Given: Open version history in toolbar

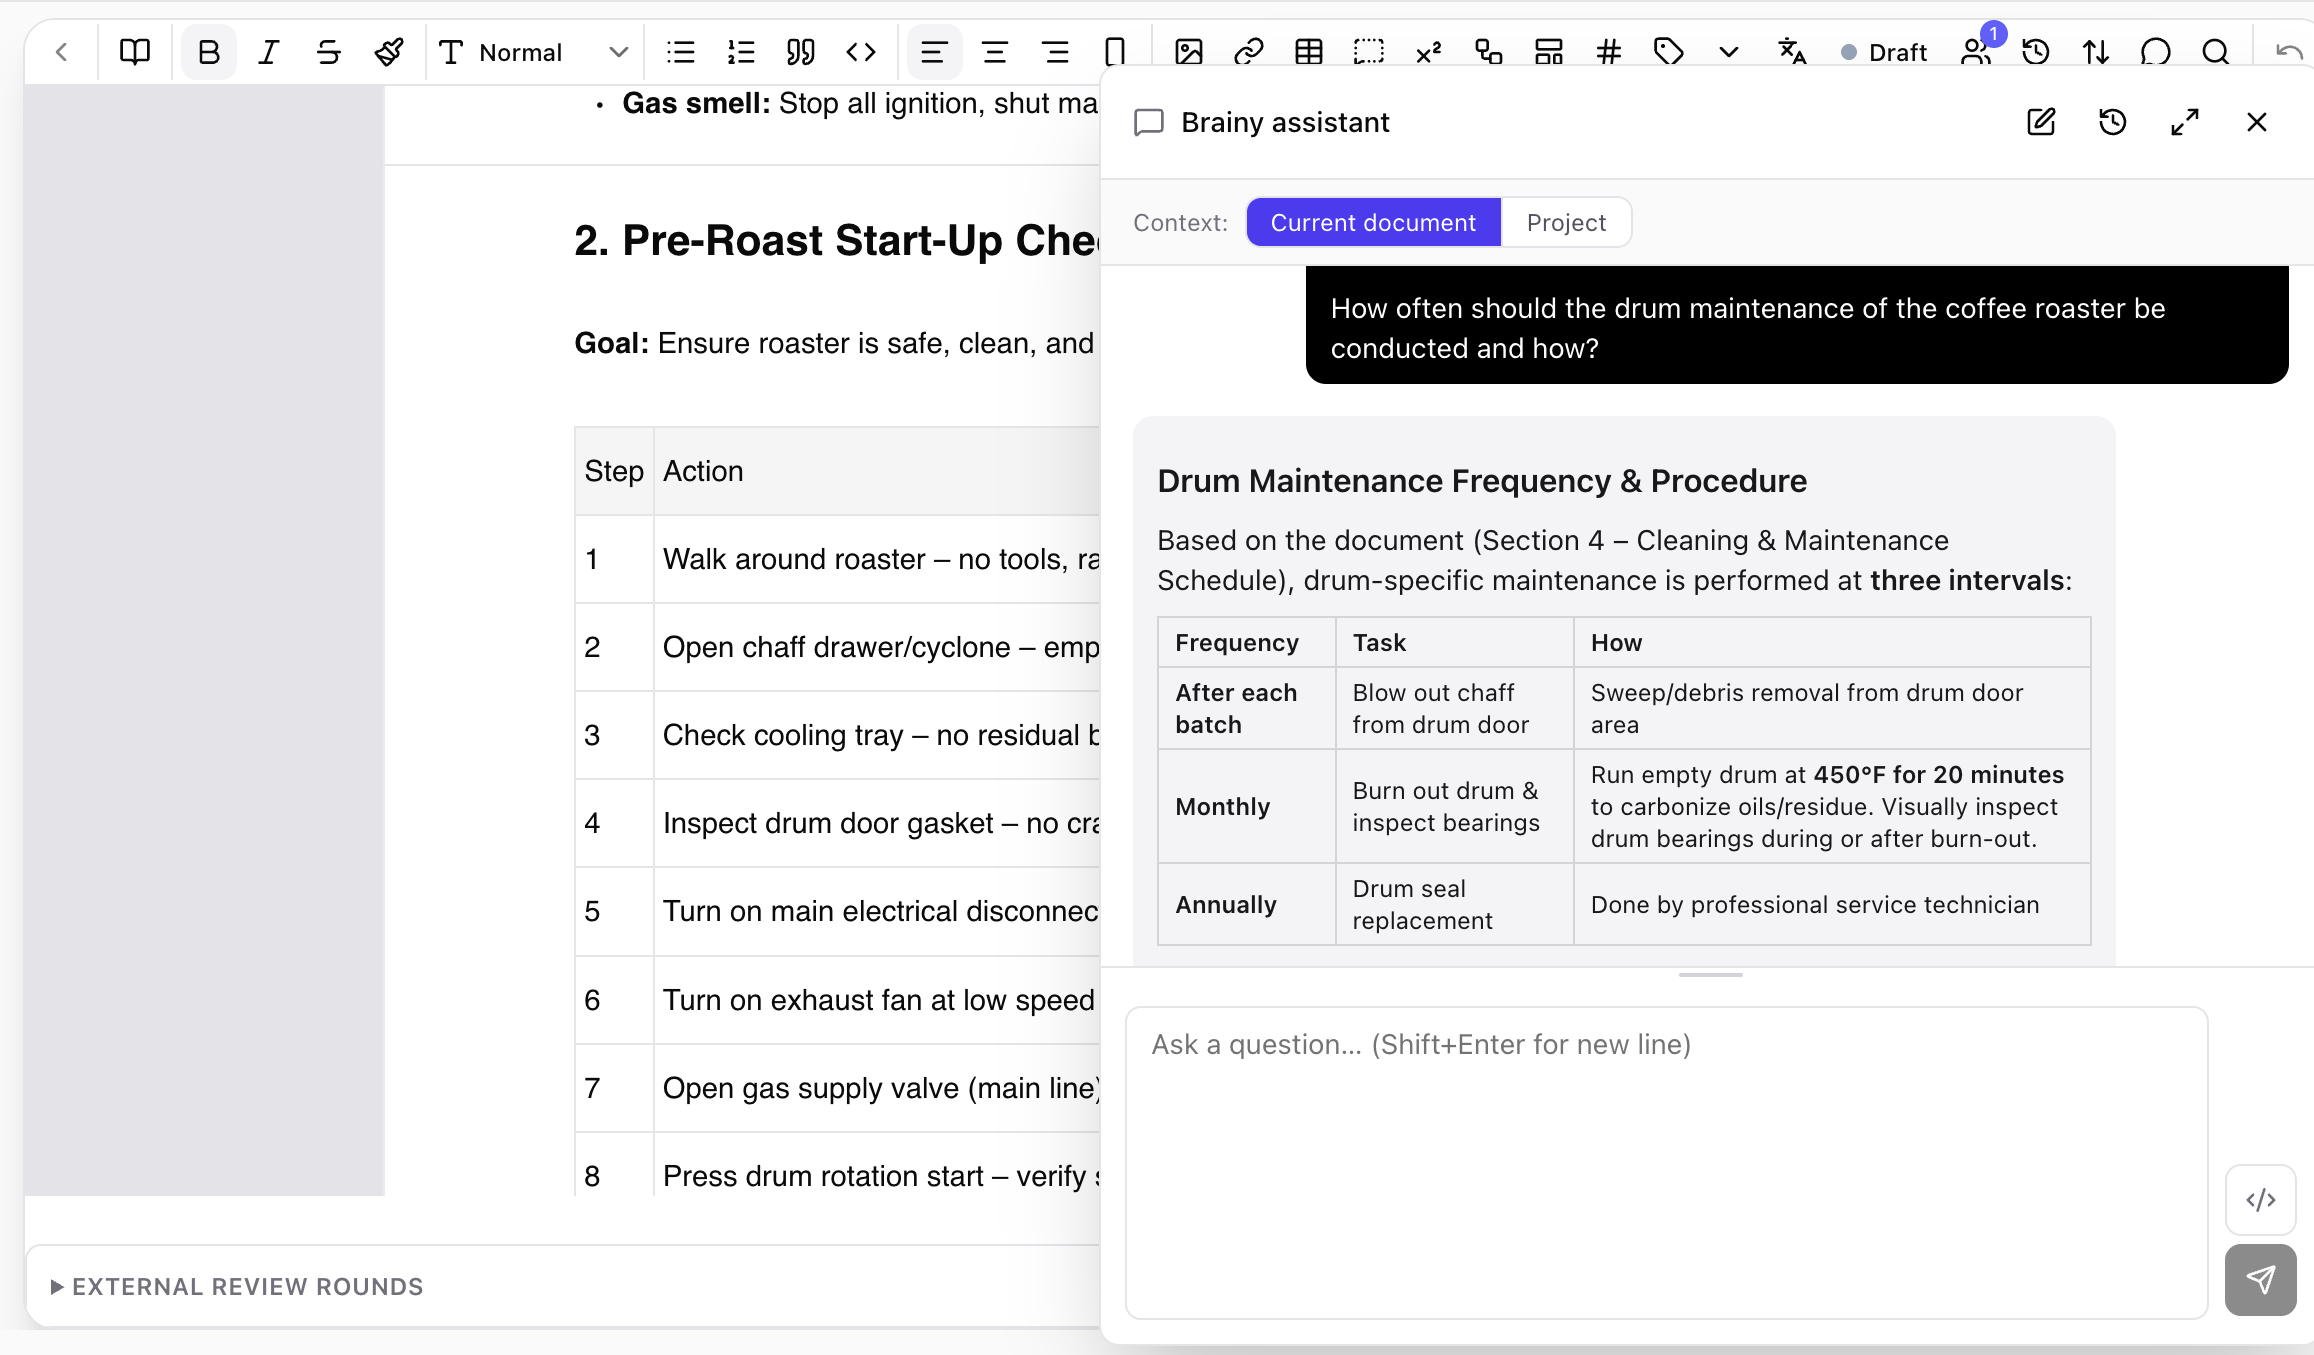Looking at the screenshot, I should tap(2036, 52).
